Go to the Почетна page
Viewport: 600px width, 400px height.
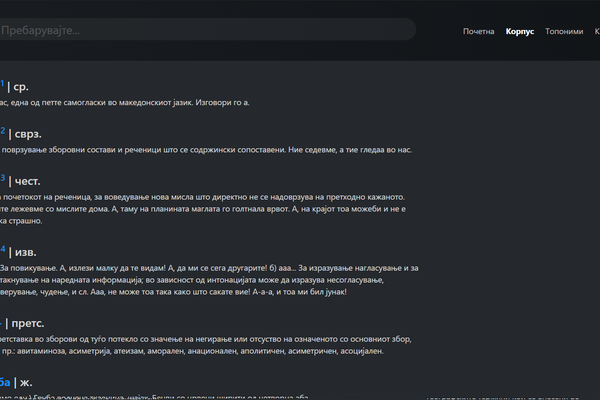click(x=478, y=31)
